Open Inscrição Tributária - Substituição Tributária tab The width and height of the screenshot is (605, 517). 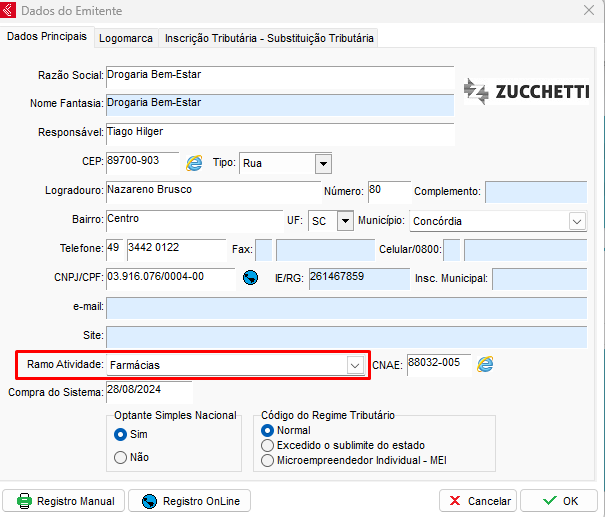pos(269,38)
